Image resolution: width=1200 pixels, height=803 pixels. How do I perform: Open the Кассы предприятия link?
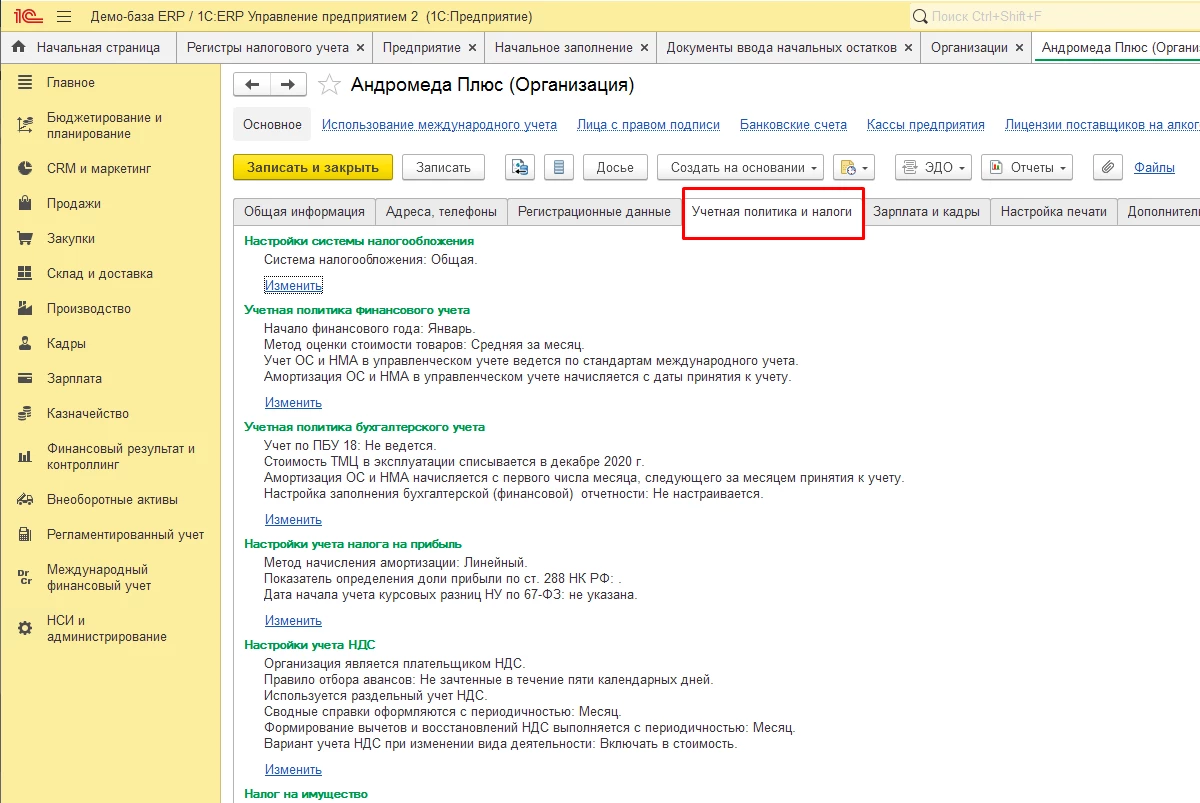click(926, 125)
